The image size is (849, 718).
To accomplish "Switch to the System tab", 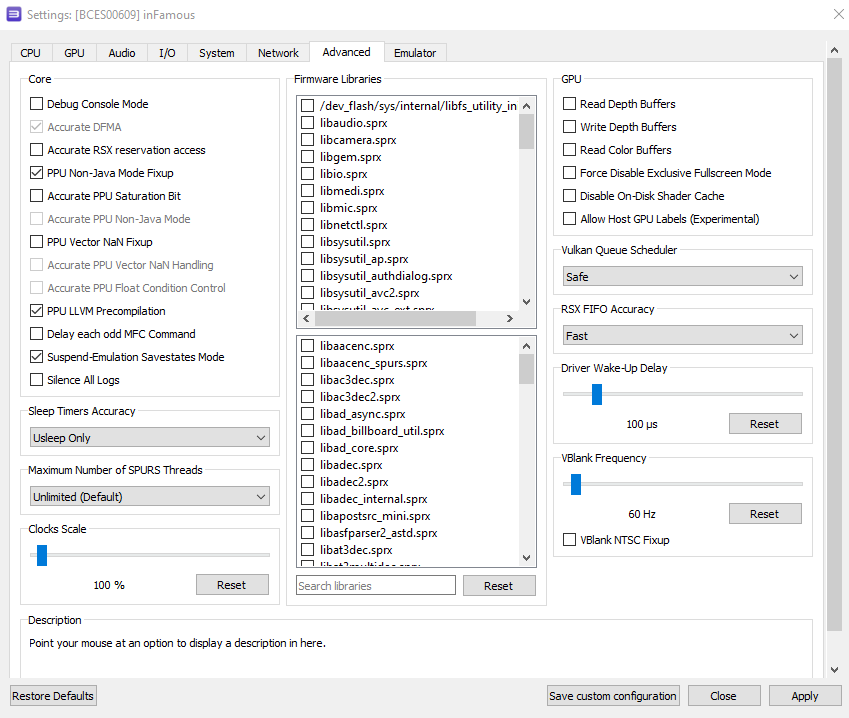I will [x=217, y=53].
